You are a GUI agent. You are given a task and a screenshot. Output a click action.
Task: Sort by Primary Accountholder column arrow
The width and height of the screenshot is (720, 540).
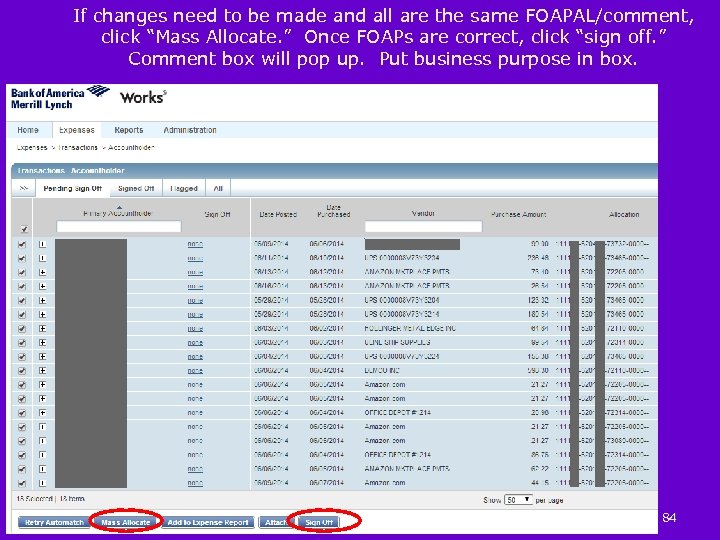pyautogui.click(x=119, y=208)
